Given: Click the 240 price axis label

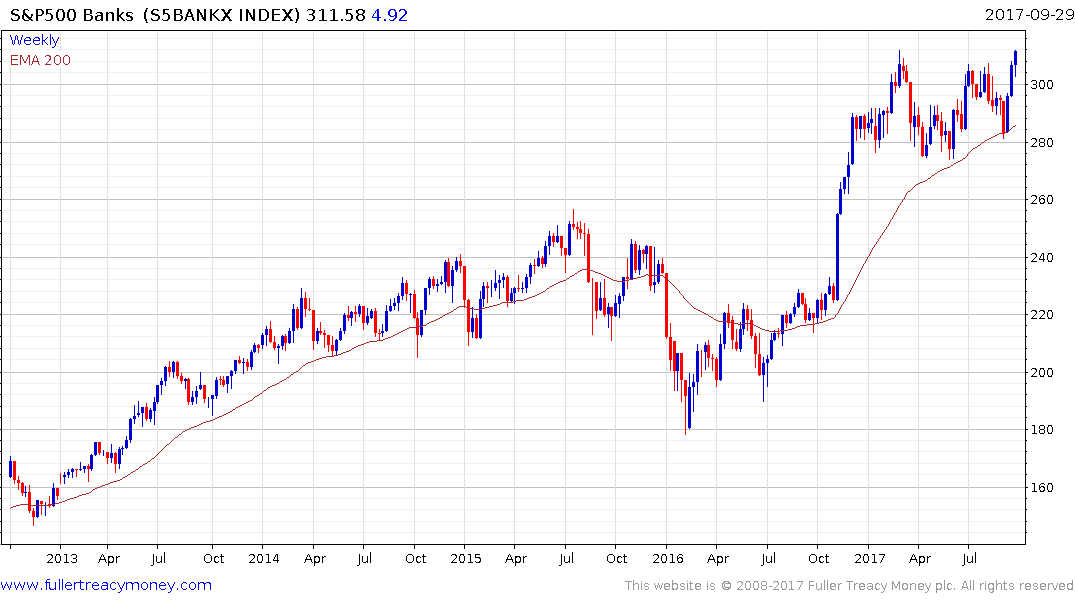Looking at the screenshot, I should pos(1042,258).
